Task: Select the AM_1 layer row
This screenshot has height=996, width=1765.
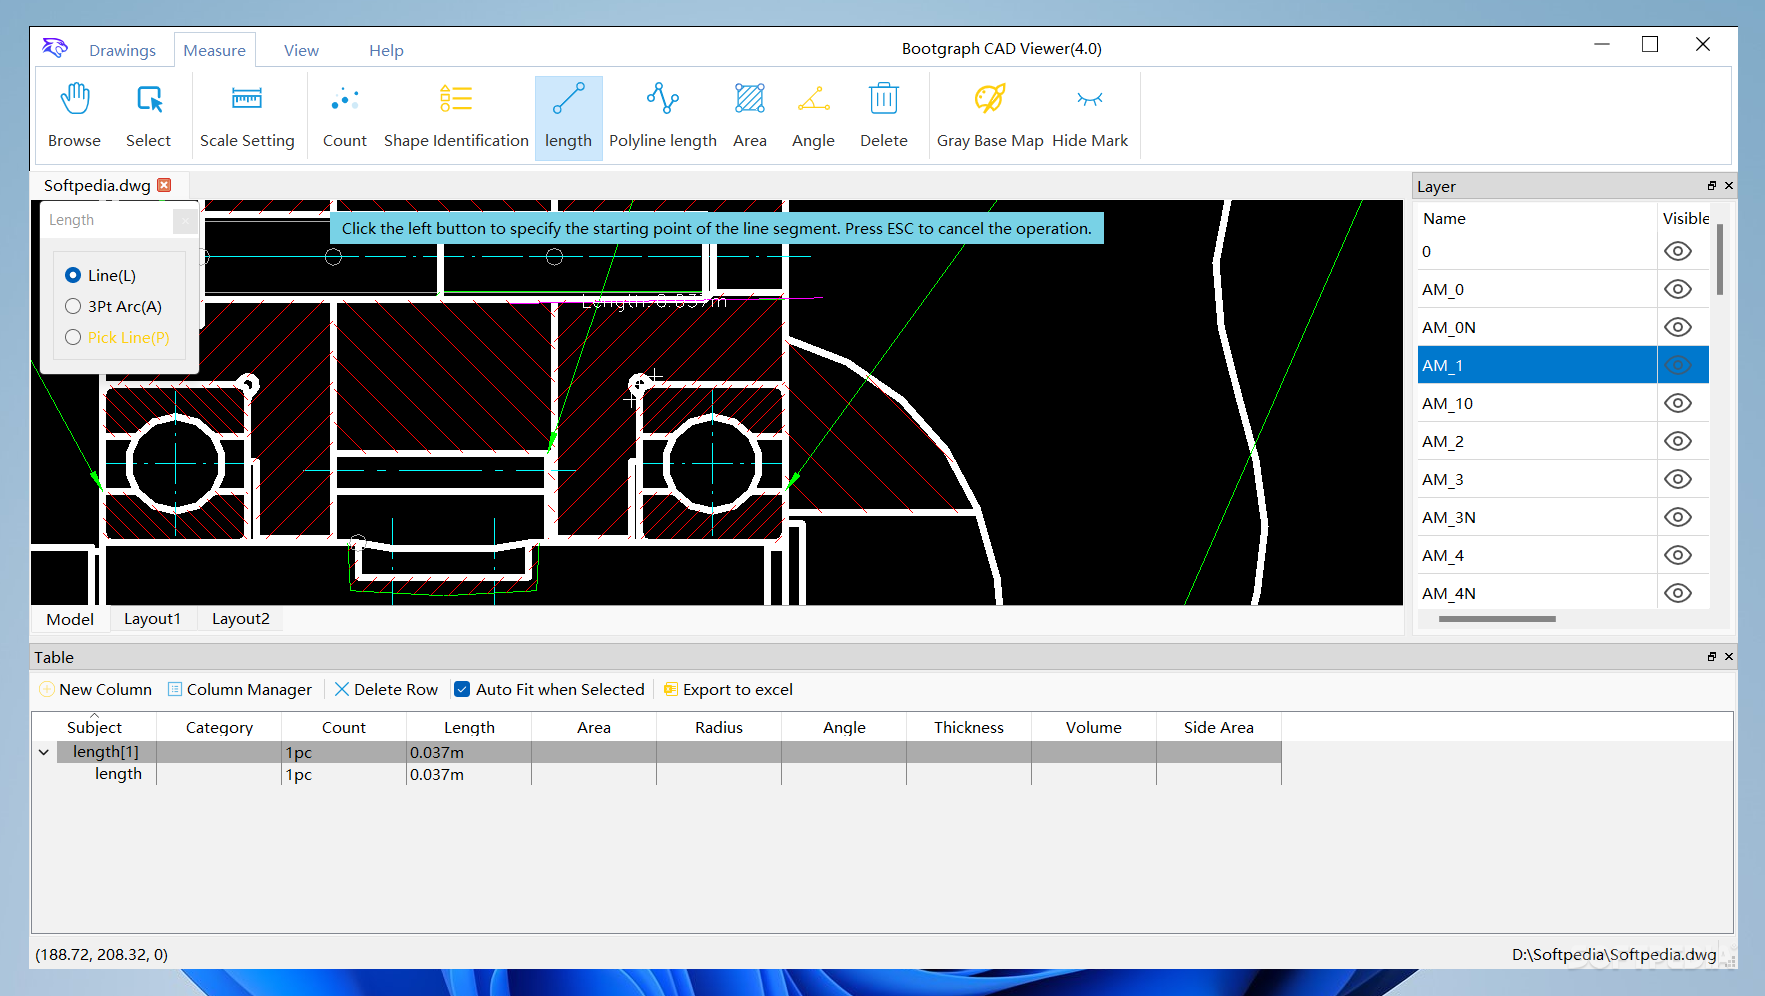Action: coord(1563,365)
